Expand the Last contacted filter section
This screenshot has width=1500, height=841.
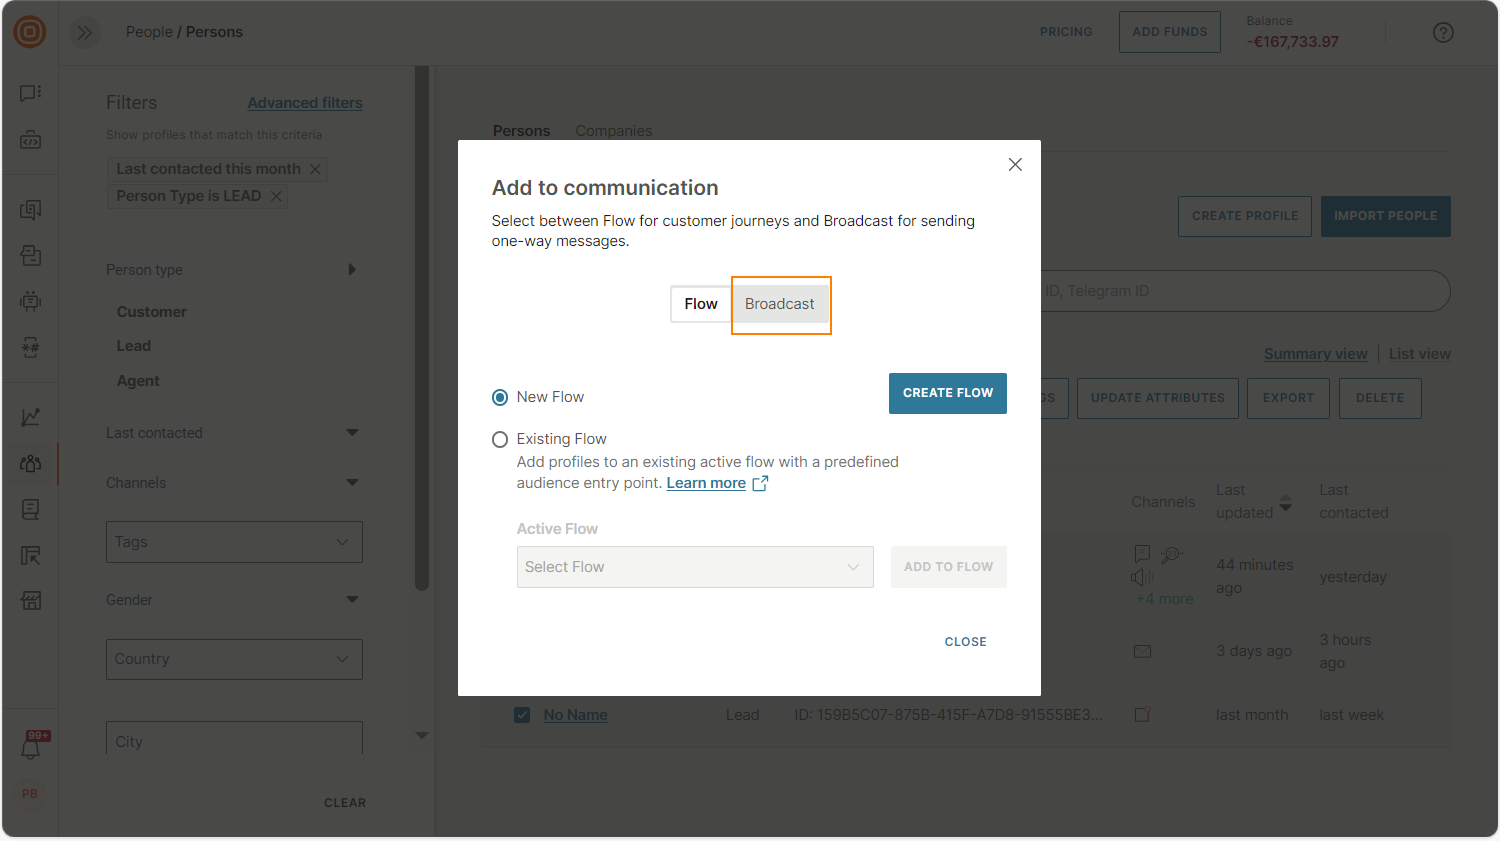352,433
